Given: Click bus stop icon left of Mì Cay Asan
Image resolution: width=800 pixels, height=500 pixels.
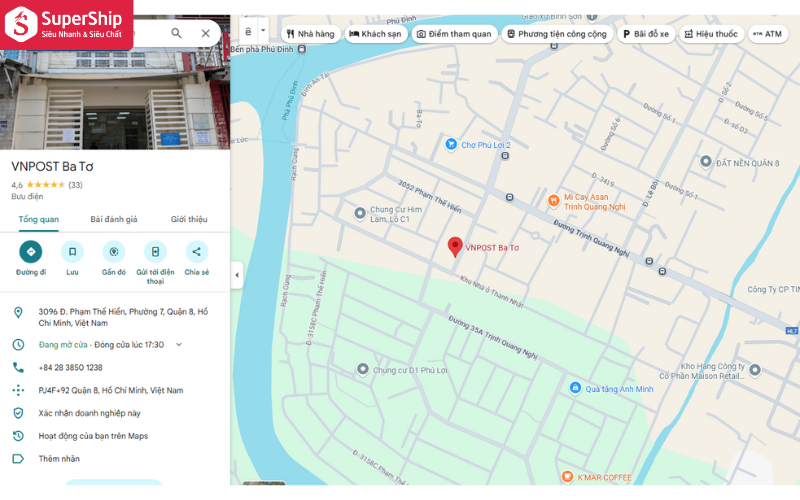Looking at the screenshot, I should 509,197.
